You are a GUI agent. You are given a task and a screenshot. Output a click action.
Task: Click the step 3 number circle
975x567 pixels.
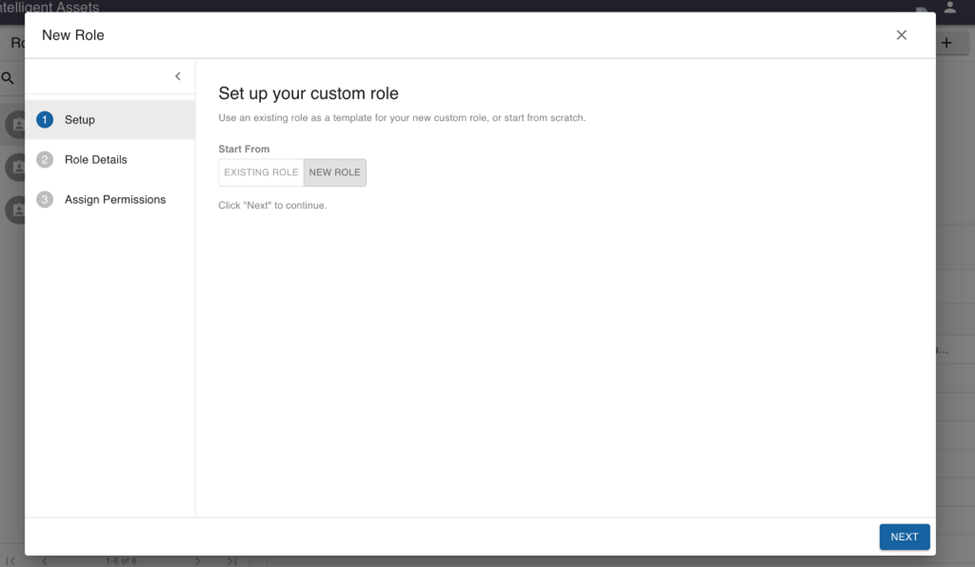pyautogui.click(x=44, y=200)
